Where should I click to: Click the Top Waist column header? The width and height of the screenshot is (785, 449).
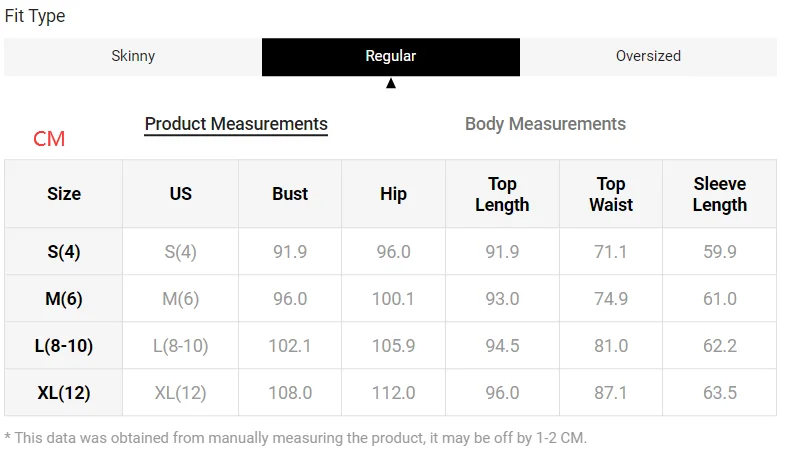point(611,194)
